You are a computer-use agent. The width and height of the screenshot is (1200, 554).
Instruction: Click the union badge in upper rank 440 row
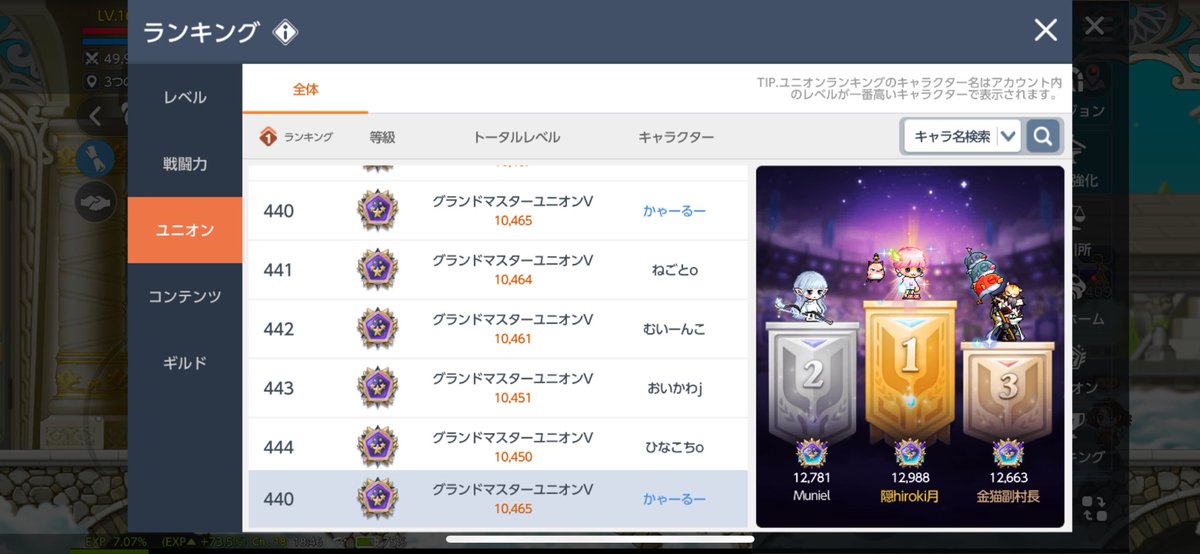[x=377, y=211]
